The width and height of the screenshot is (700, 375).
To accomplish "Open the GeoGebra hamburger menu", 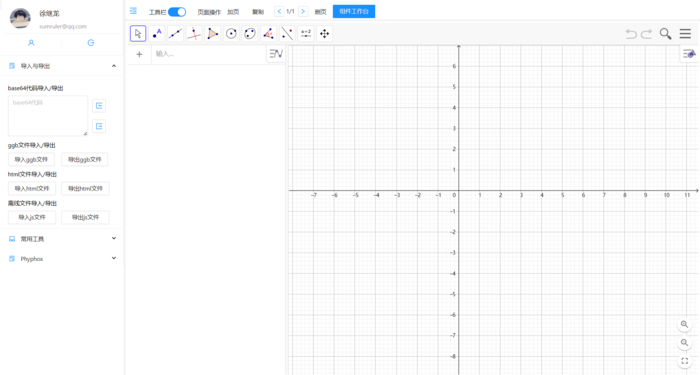I will (x=685, y=33).
